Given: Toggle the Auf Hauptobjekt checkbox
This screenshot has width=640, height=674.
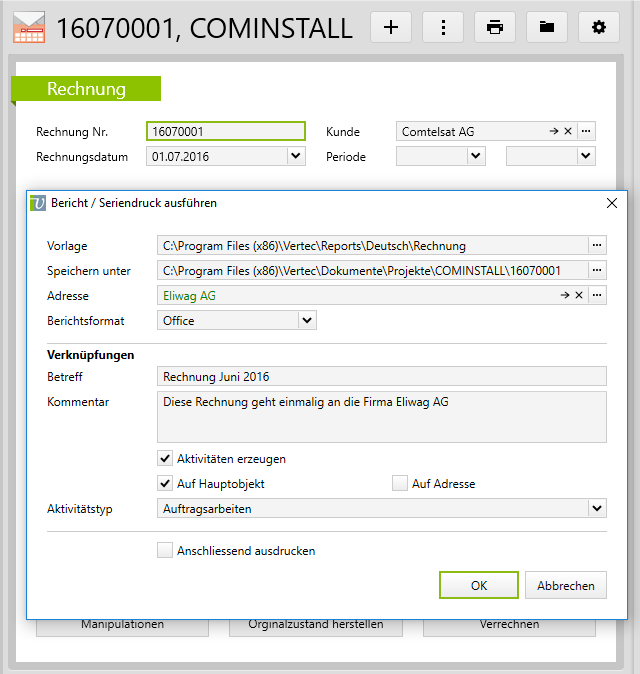Looking at the screenshot, I should 165,484.
